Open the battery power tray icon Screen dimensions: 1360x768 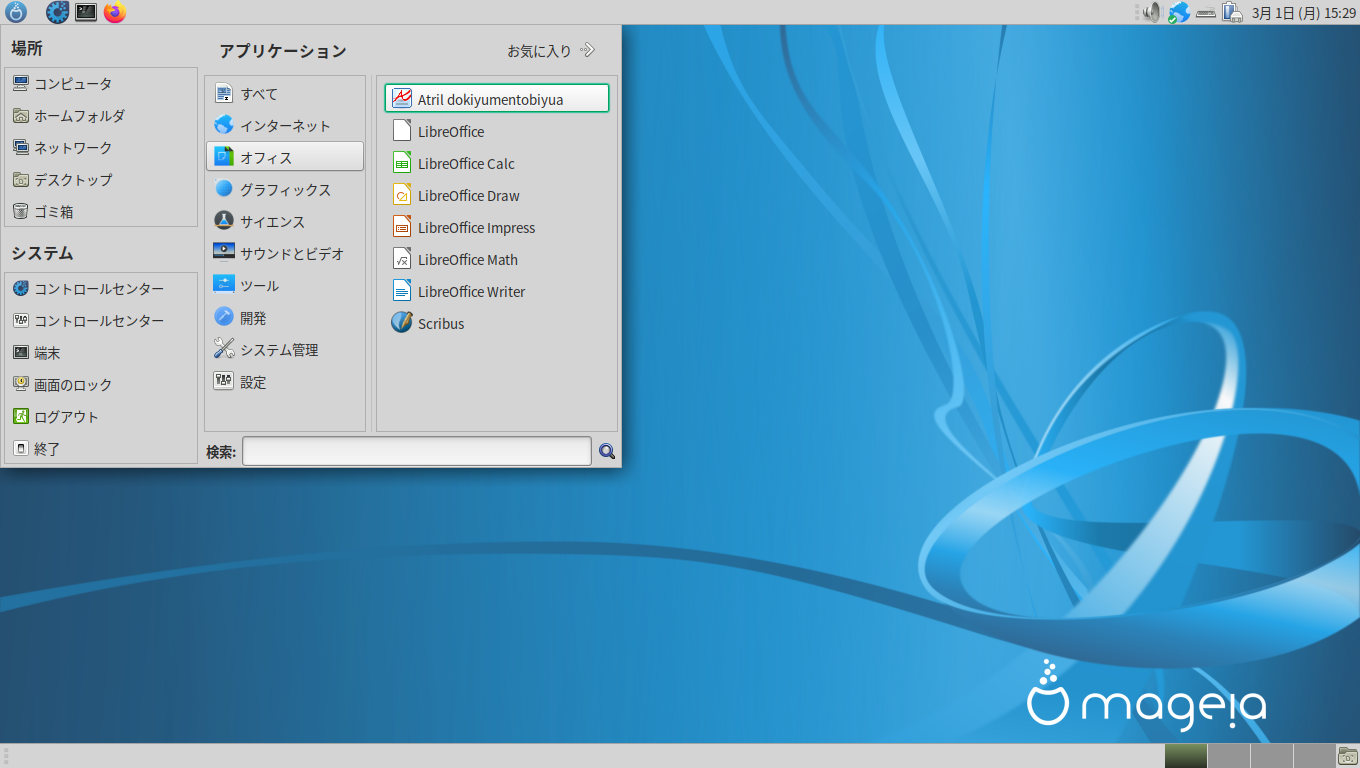pos(1233,12)
